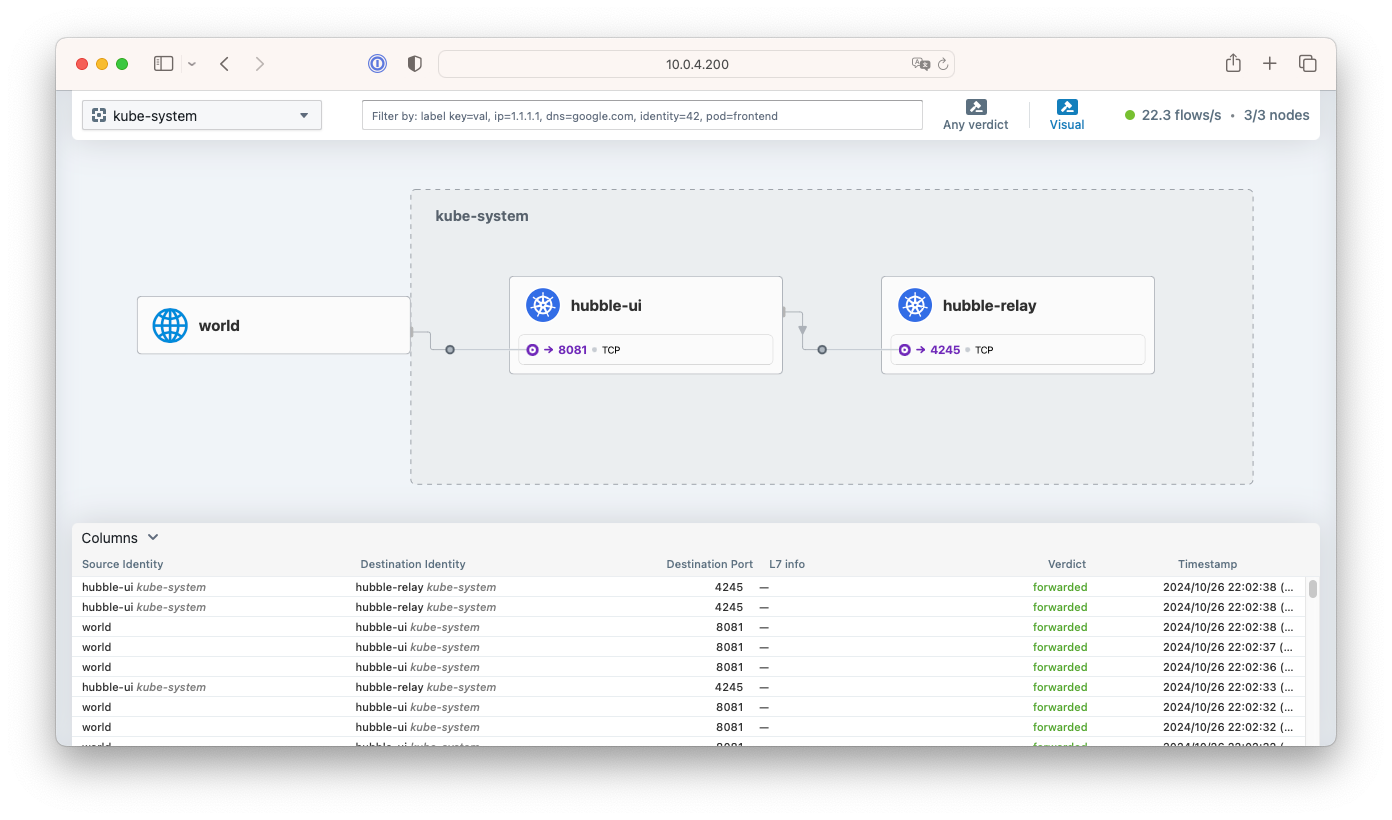
Task: Show tab overview
Action: [1307, 64]
